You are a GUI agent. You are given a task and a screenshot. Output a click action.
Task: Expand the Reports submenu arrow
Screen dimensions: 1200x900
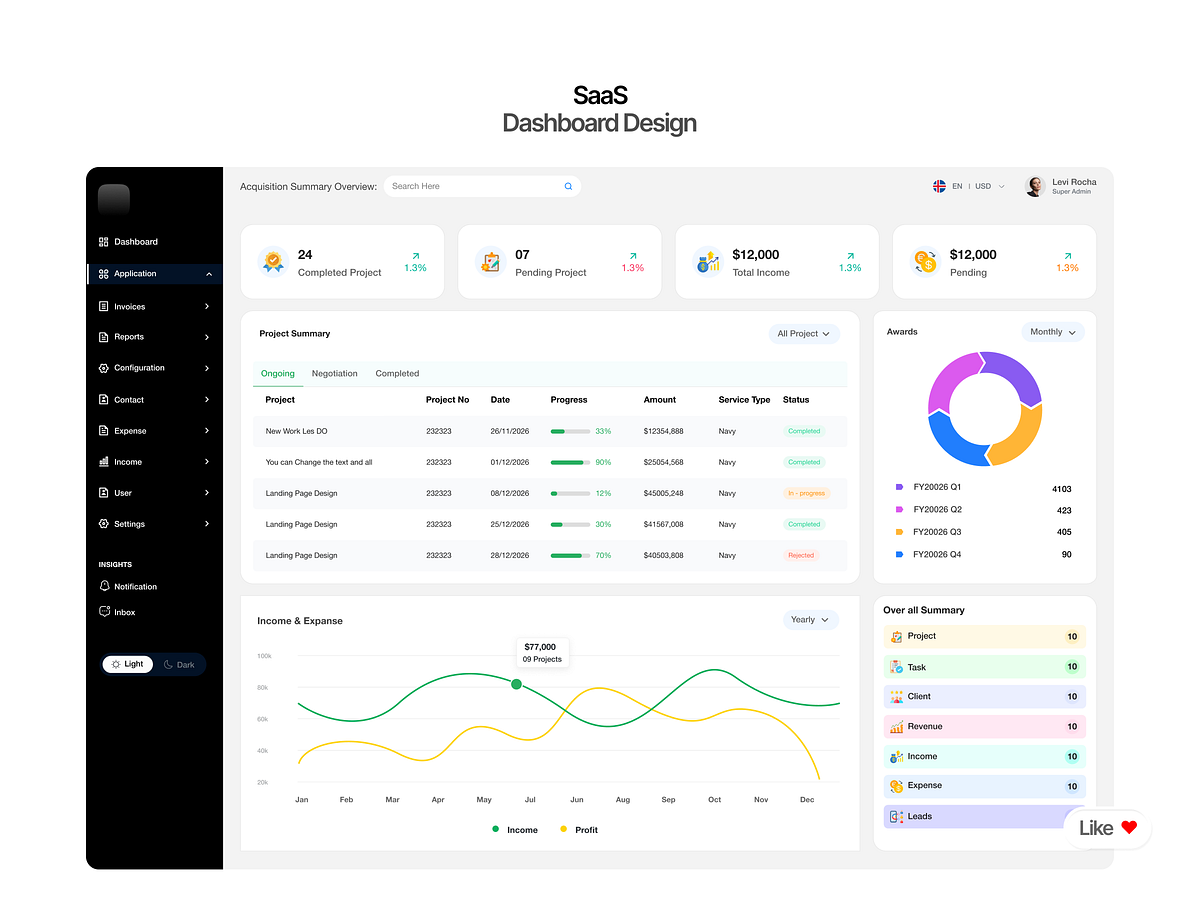207,337
